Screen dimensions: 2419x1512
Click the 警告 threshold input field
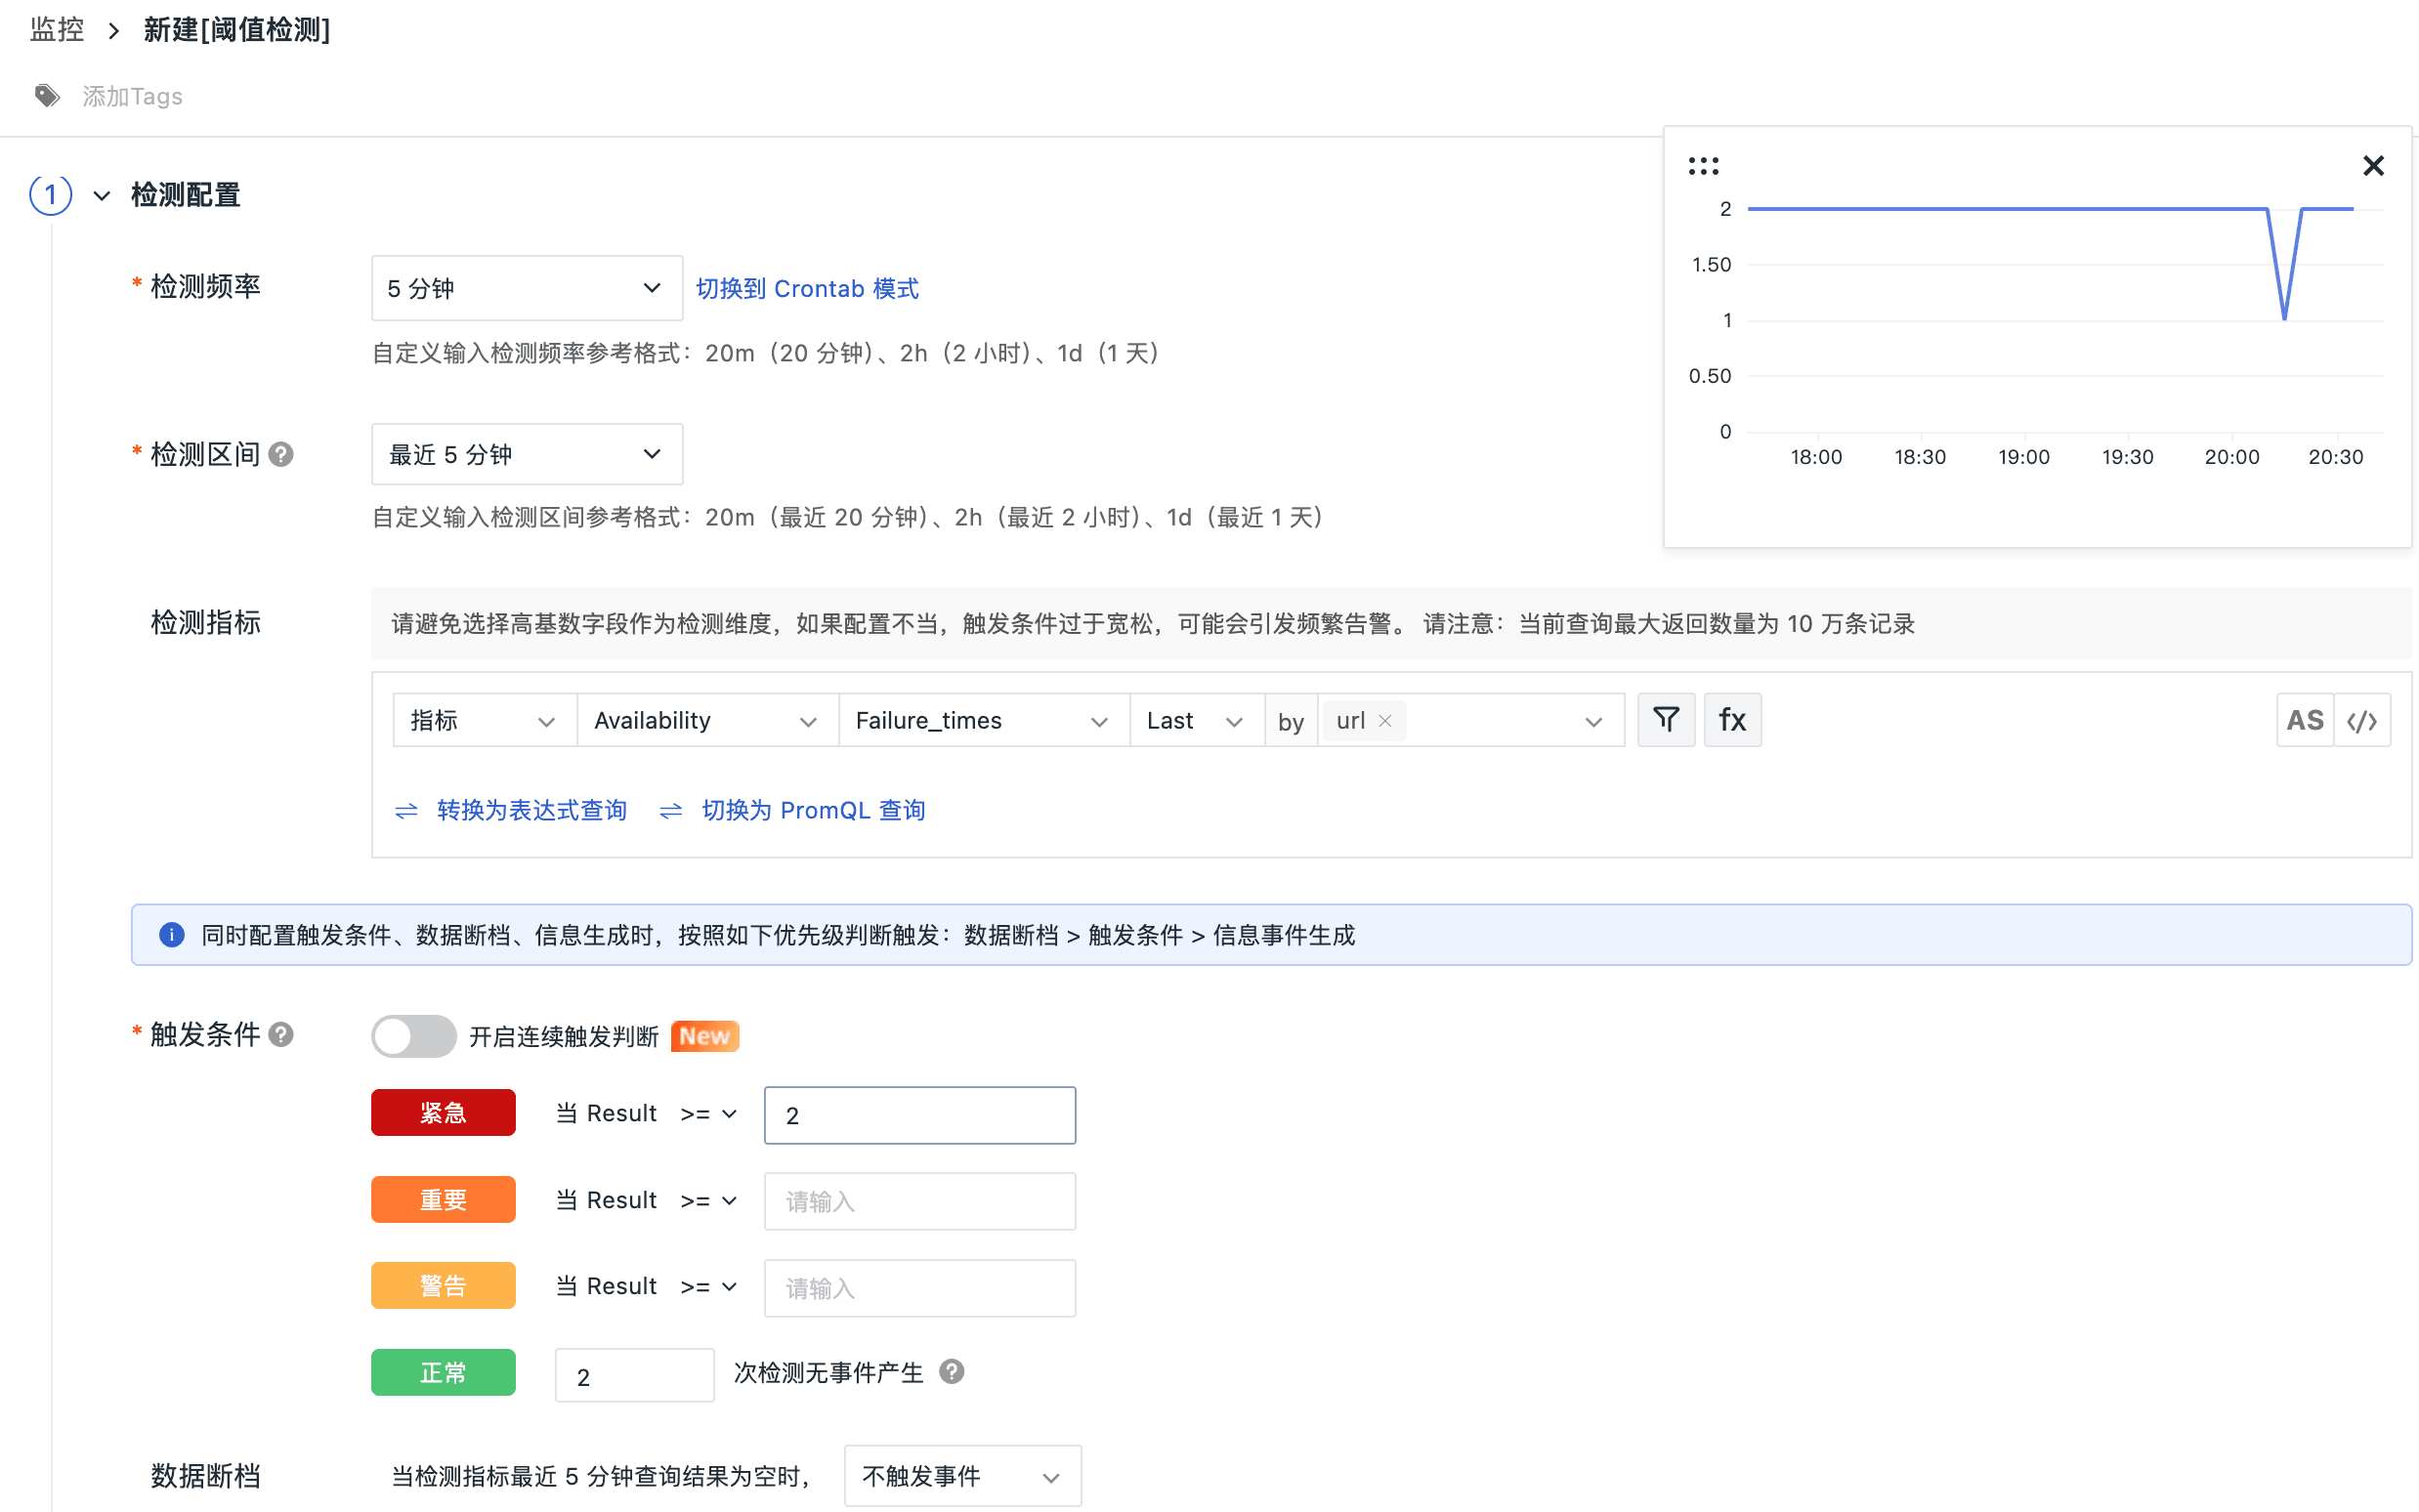point(920,1288)
